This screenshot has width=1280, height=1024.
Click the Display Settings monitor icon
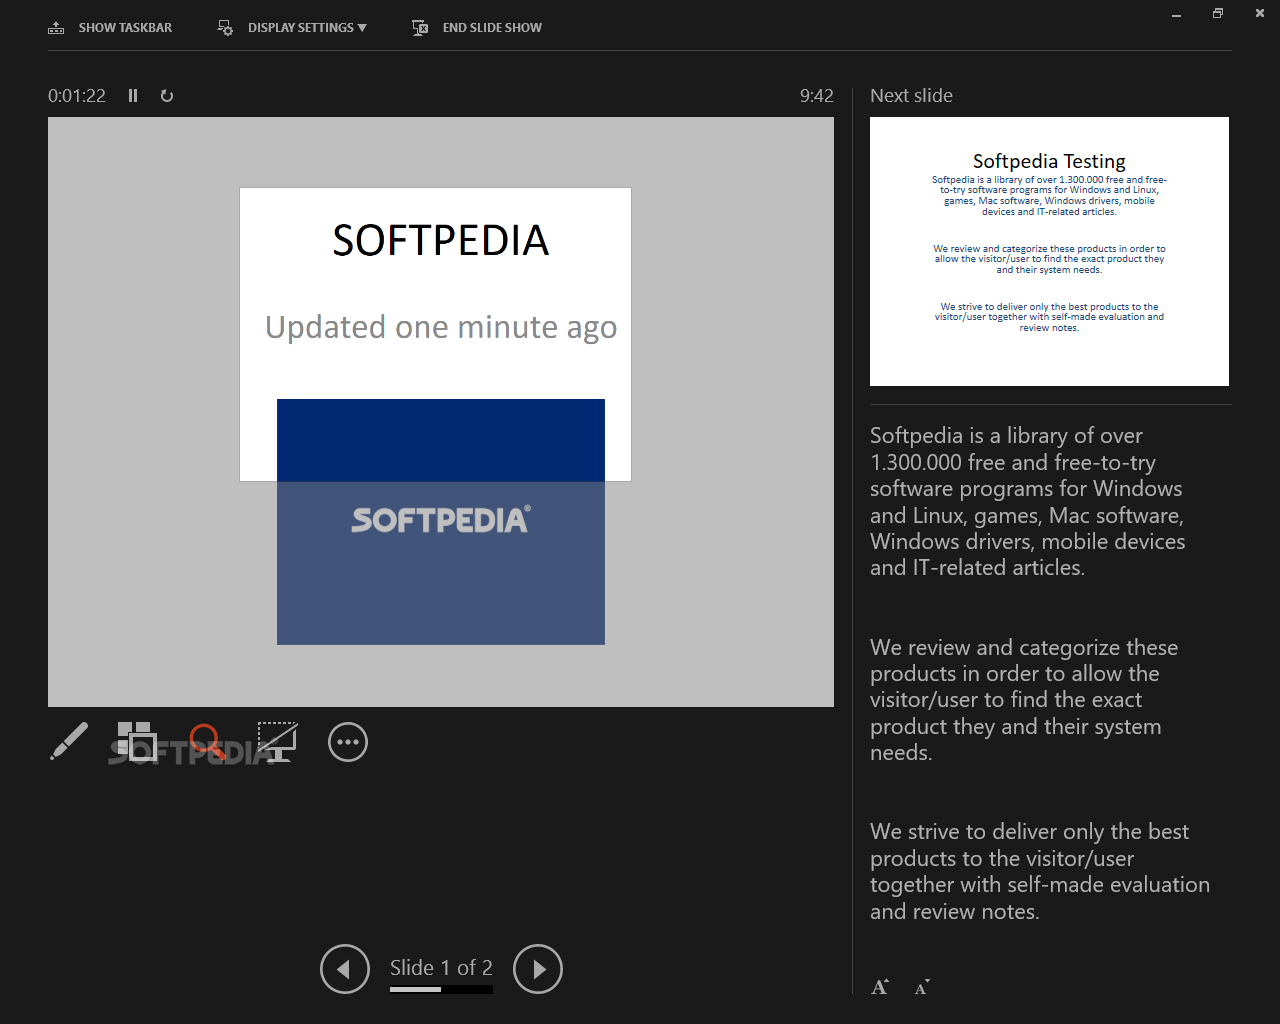coord(225,28)
